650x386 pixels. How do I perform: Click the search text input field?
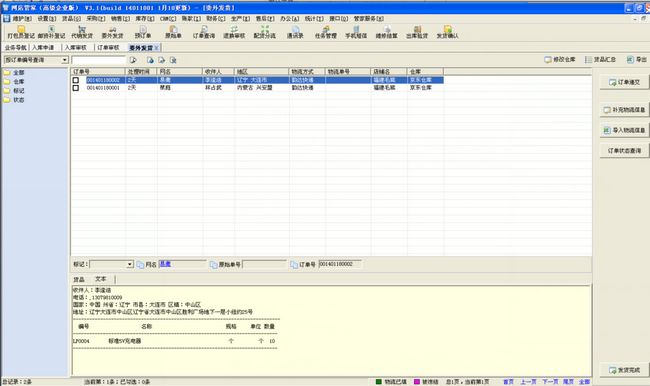(99, 60)
